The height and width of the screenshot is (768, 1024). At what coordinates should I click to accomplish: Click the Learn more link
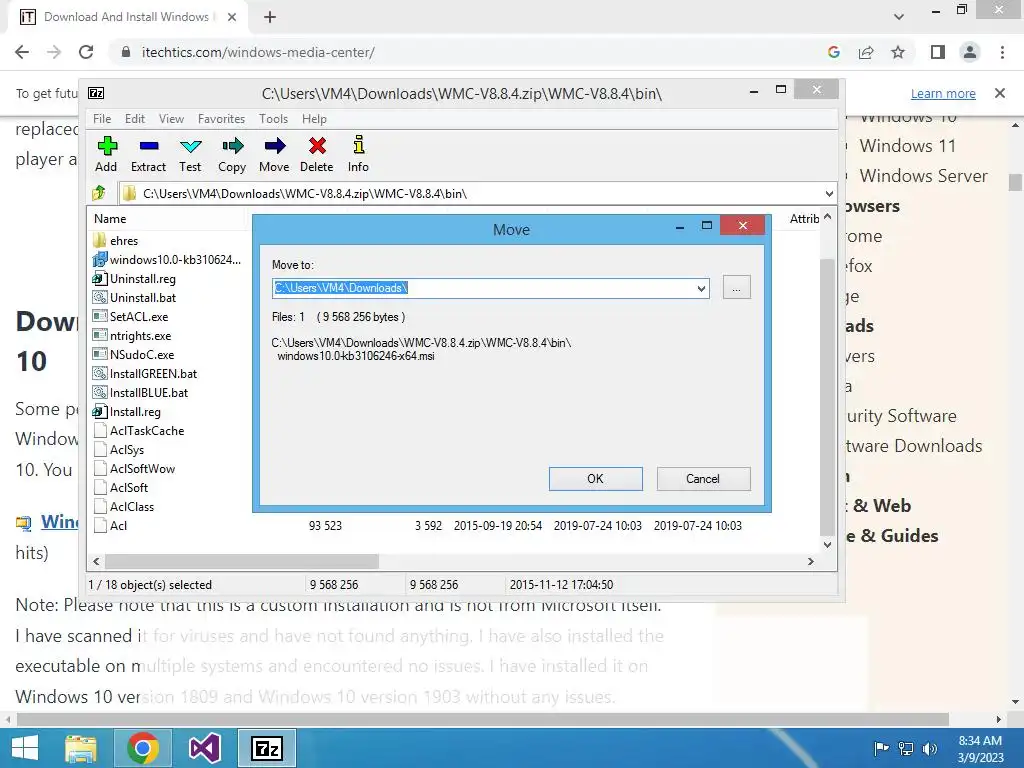pos(943,93)
